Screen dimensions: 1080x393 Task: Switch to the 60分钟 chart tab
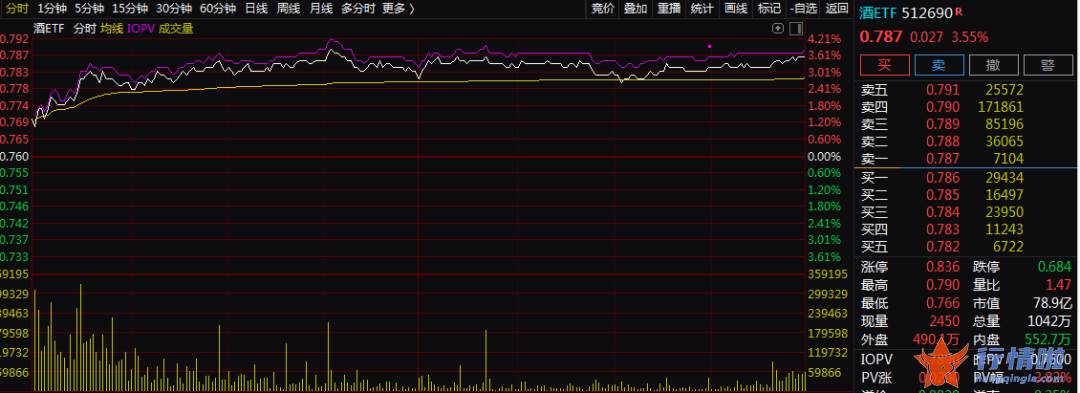[218, 8]
